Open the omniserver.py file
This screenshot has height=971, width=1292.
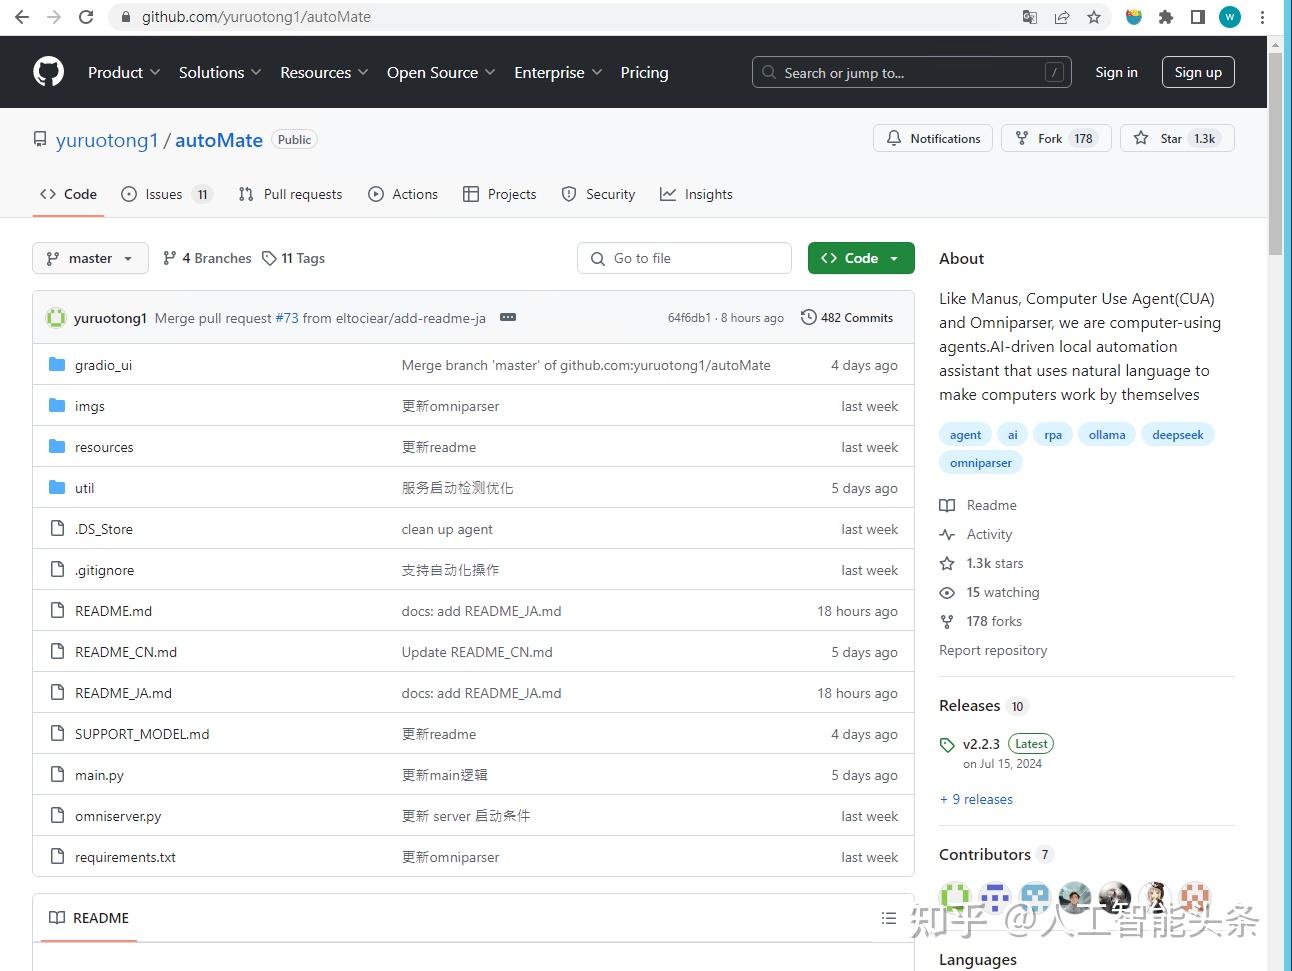(118, 816)
